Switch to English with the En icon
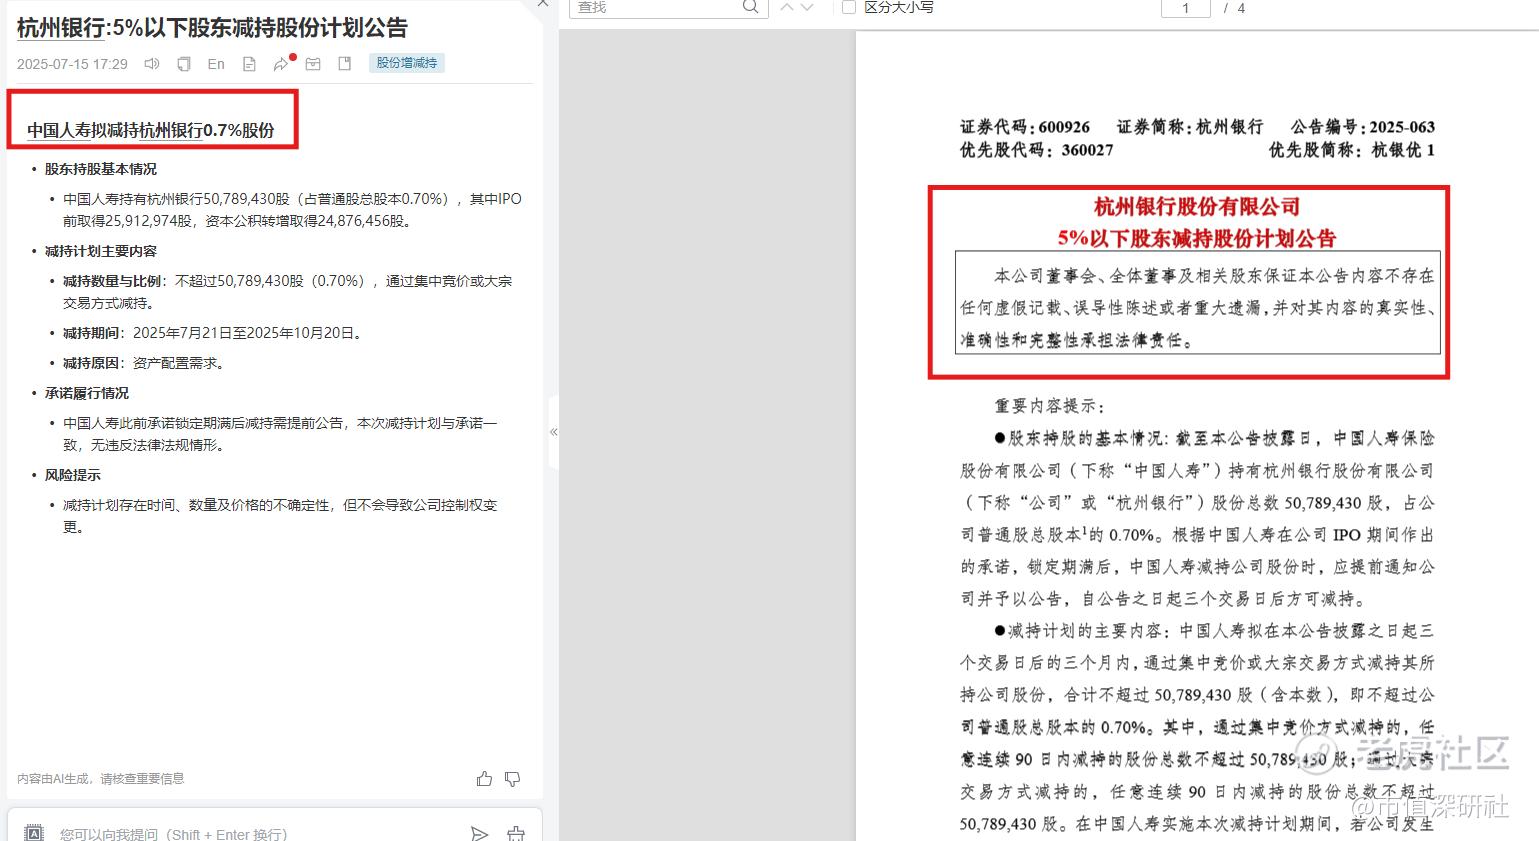The image size is (1539, 841). [216, 64]
